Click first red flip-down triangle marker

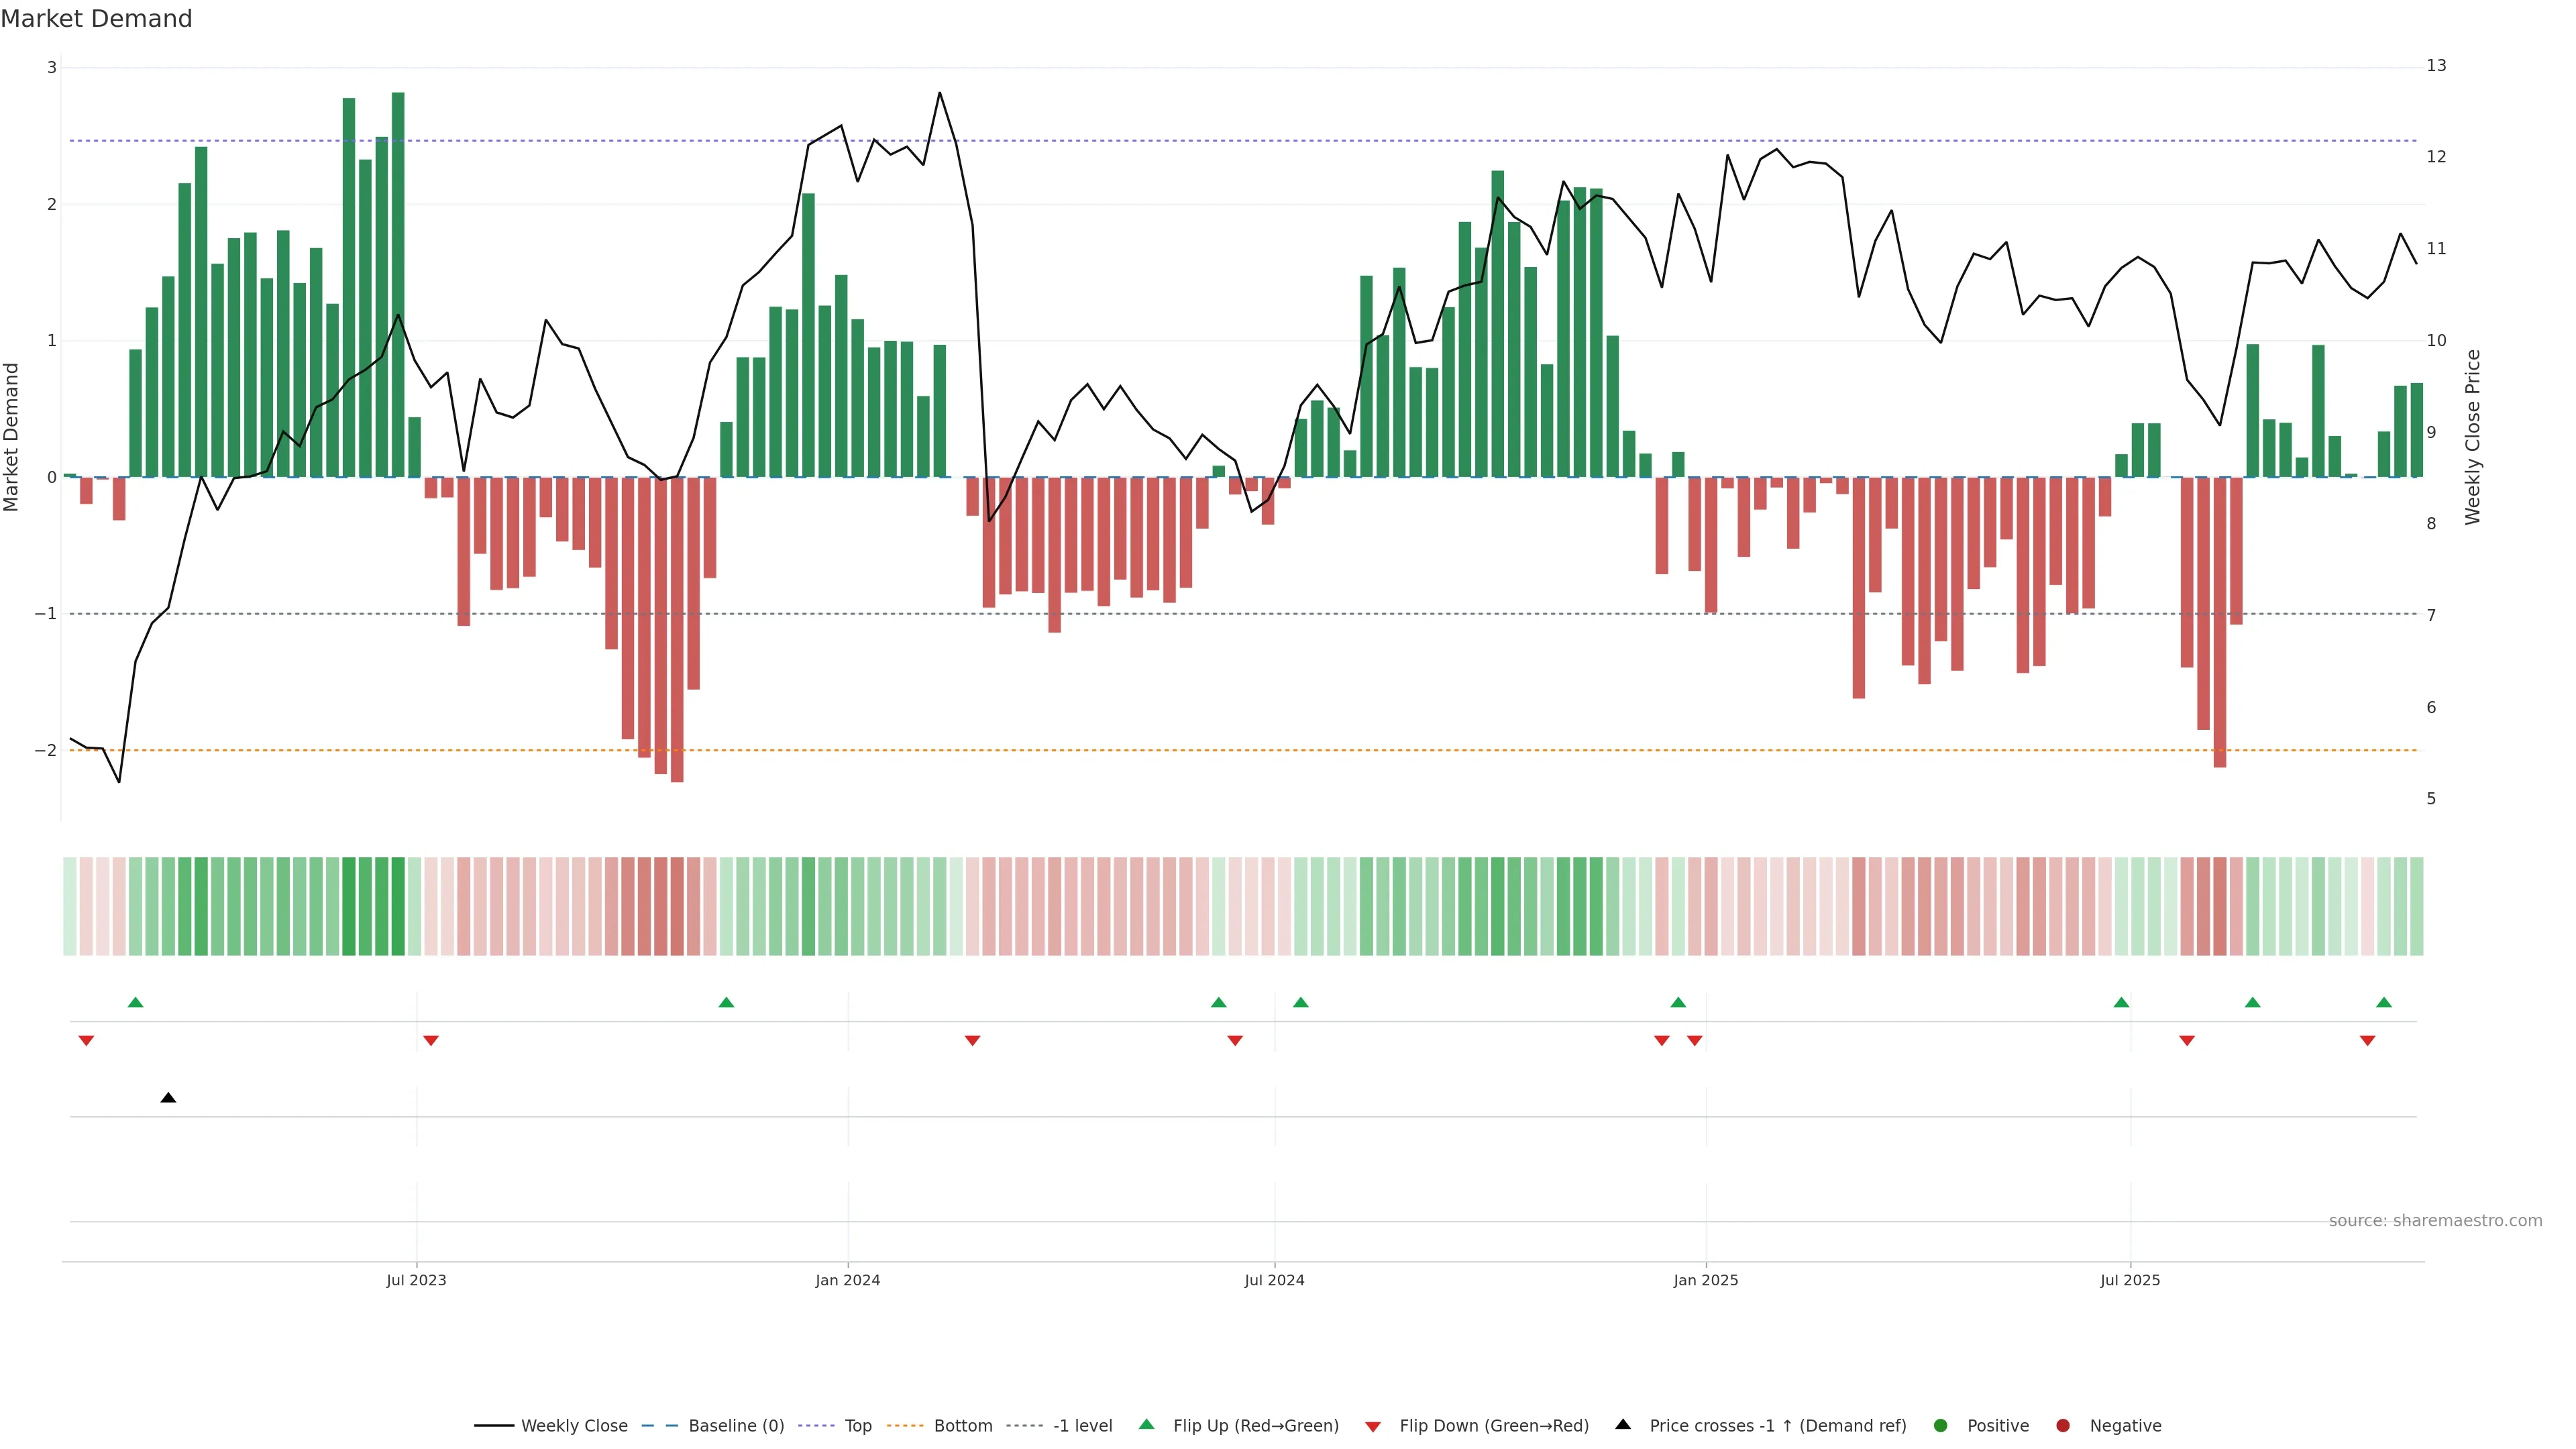(86, 1041)
